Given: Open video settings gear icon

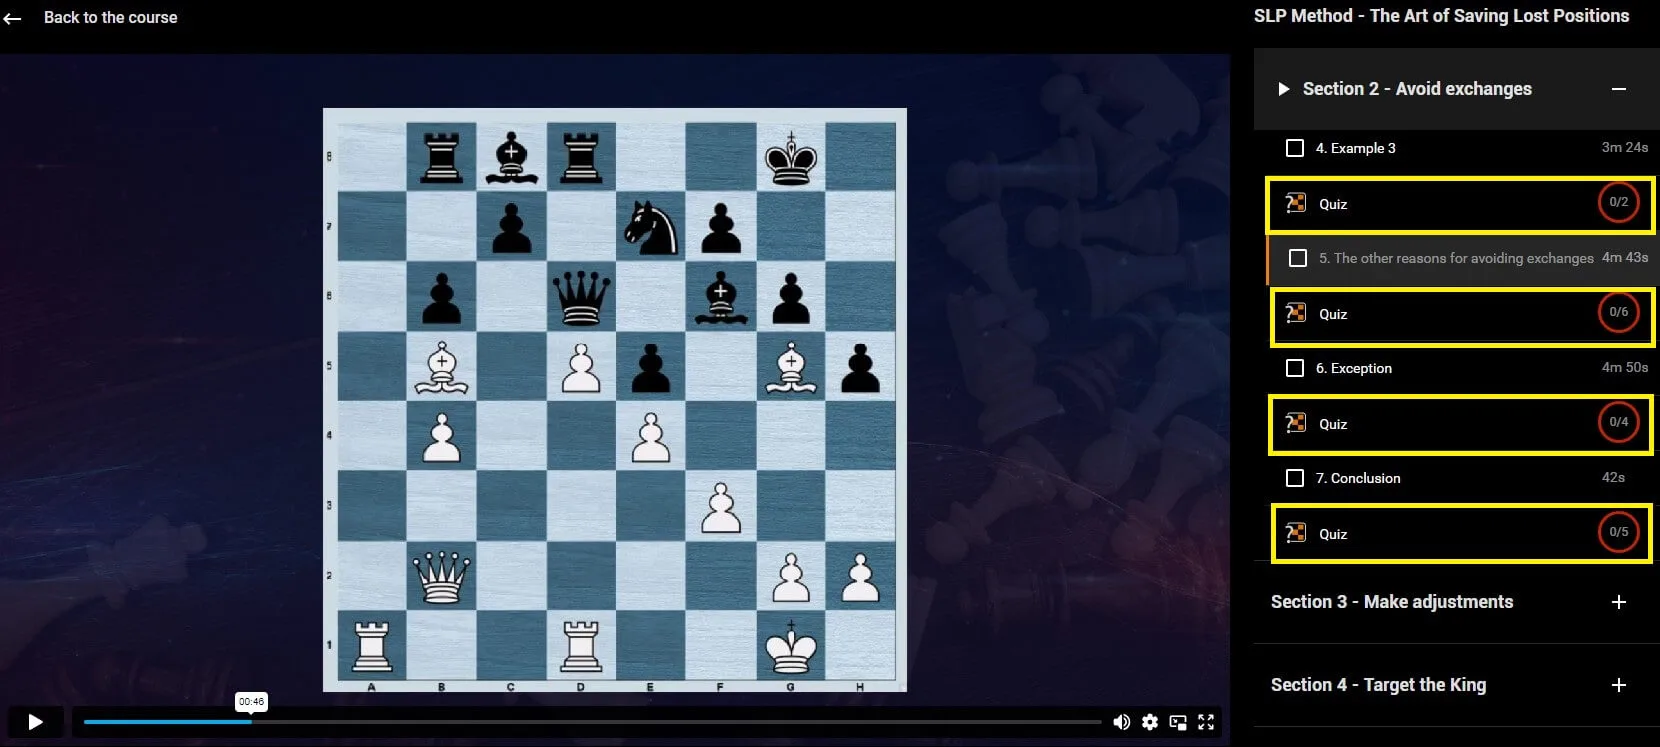Looking at the screenshot, I should coord(1150,722).
